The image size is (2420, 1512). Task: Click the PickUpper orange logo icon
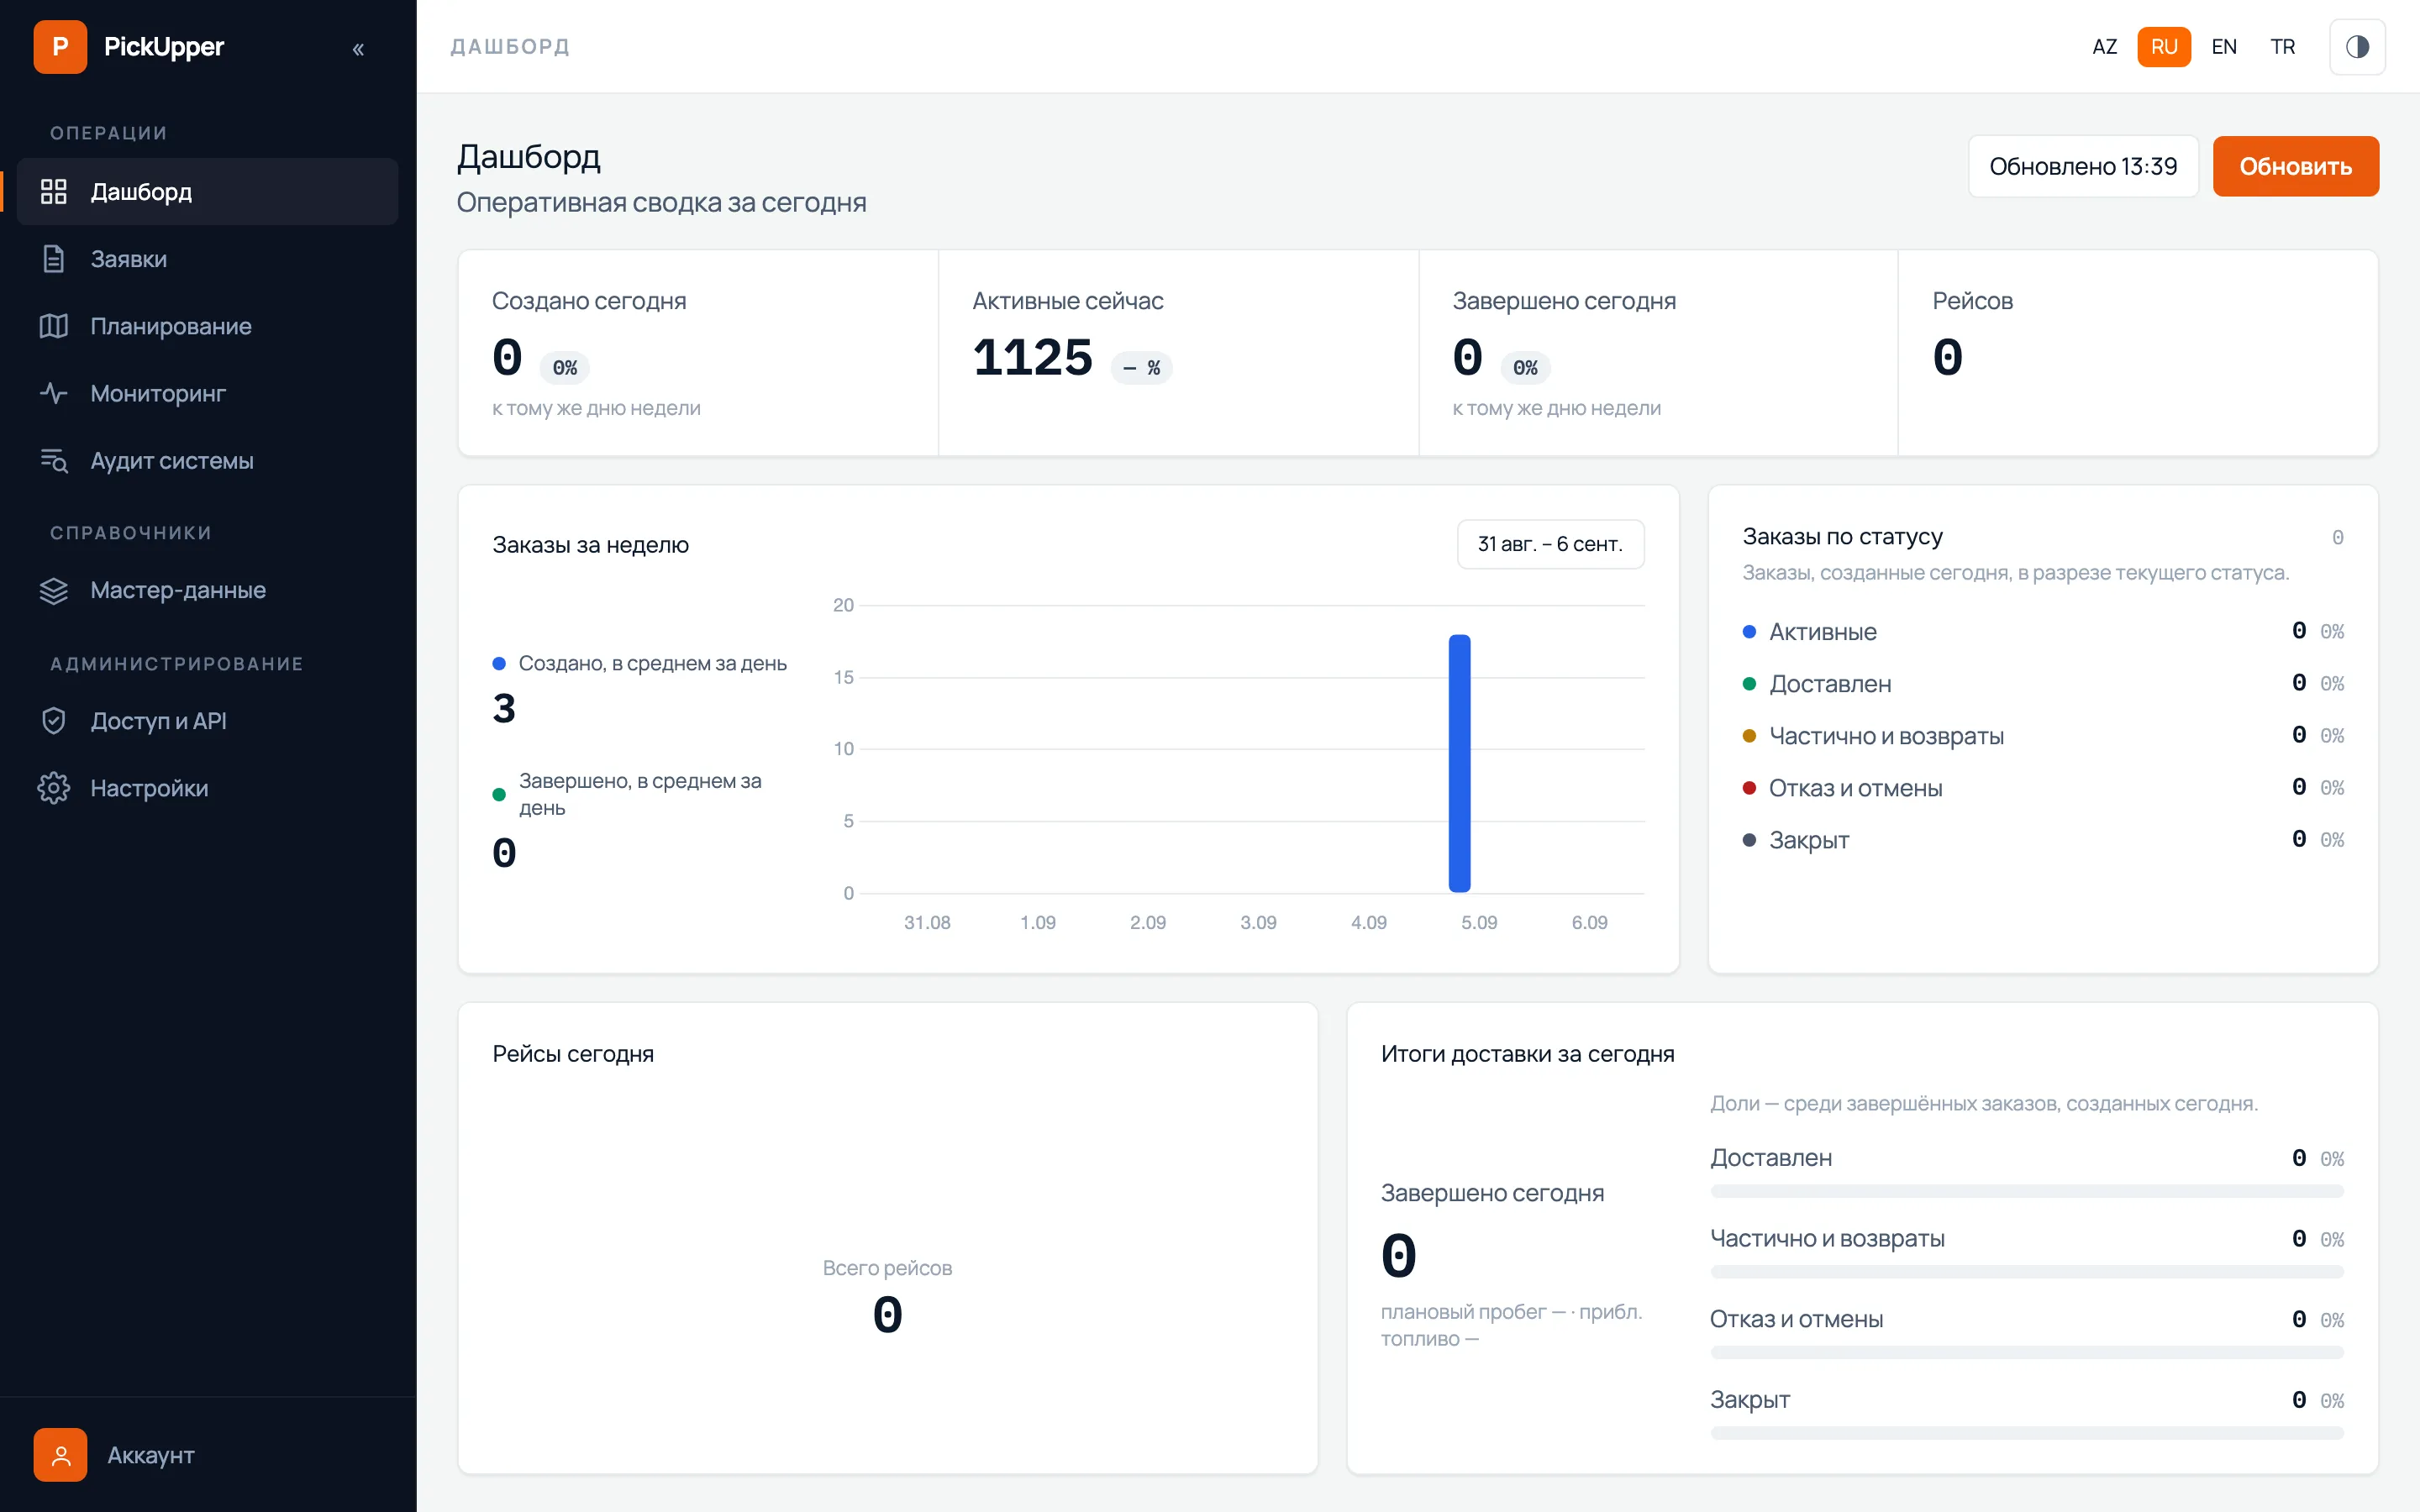click(60, 47)
